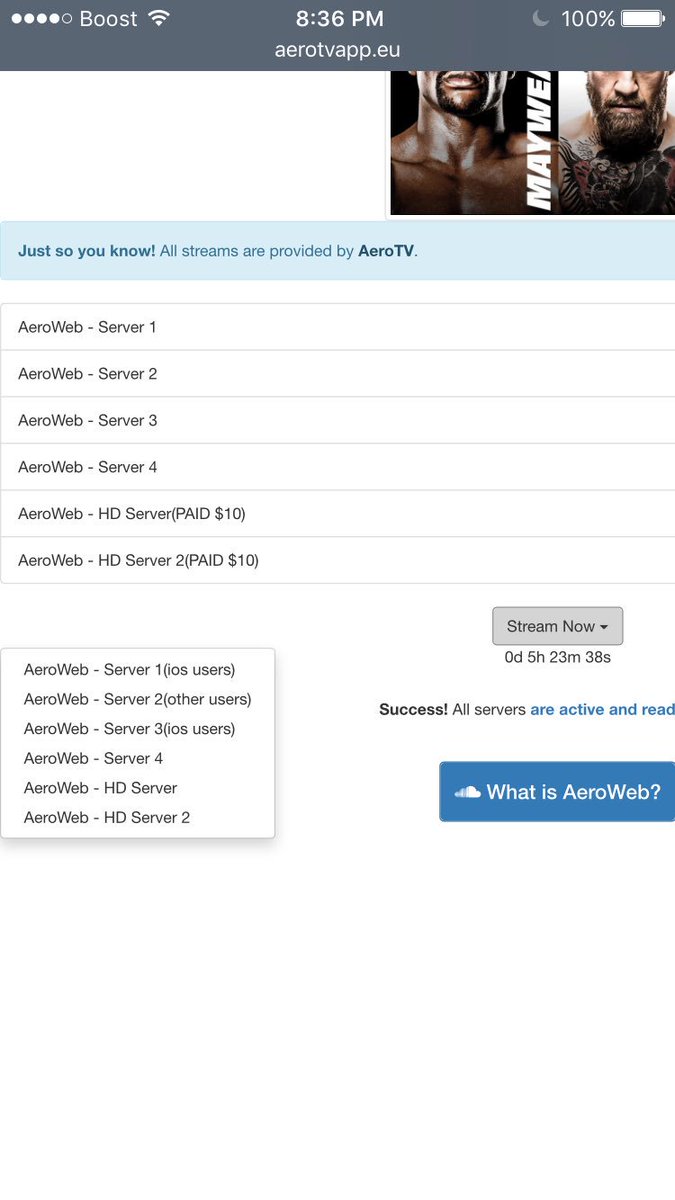Tap the Boost carrier label
675x1200 pixels.
(108, 18)
